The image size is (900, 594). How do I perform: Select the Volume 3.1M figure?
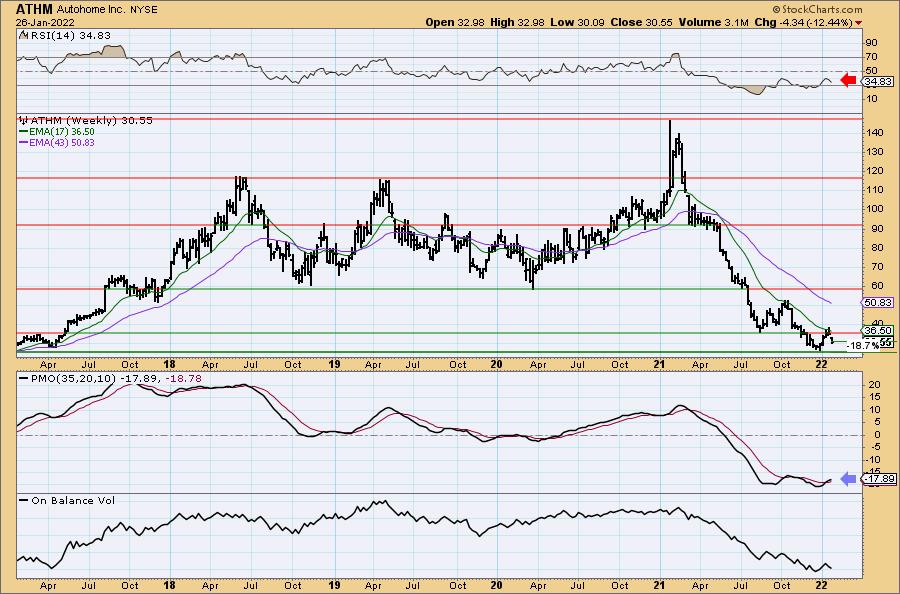pos(714,22)
